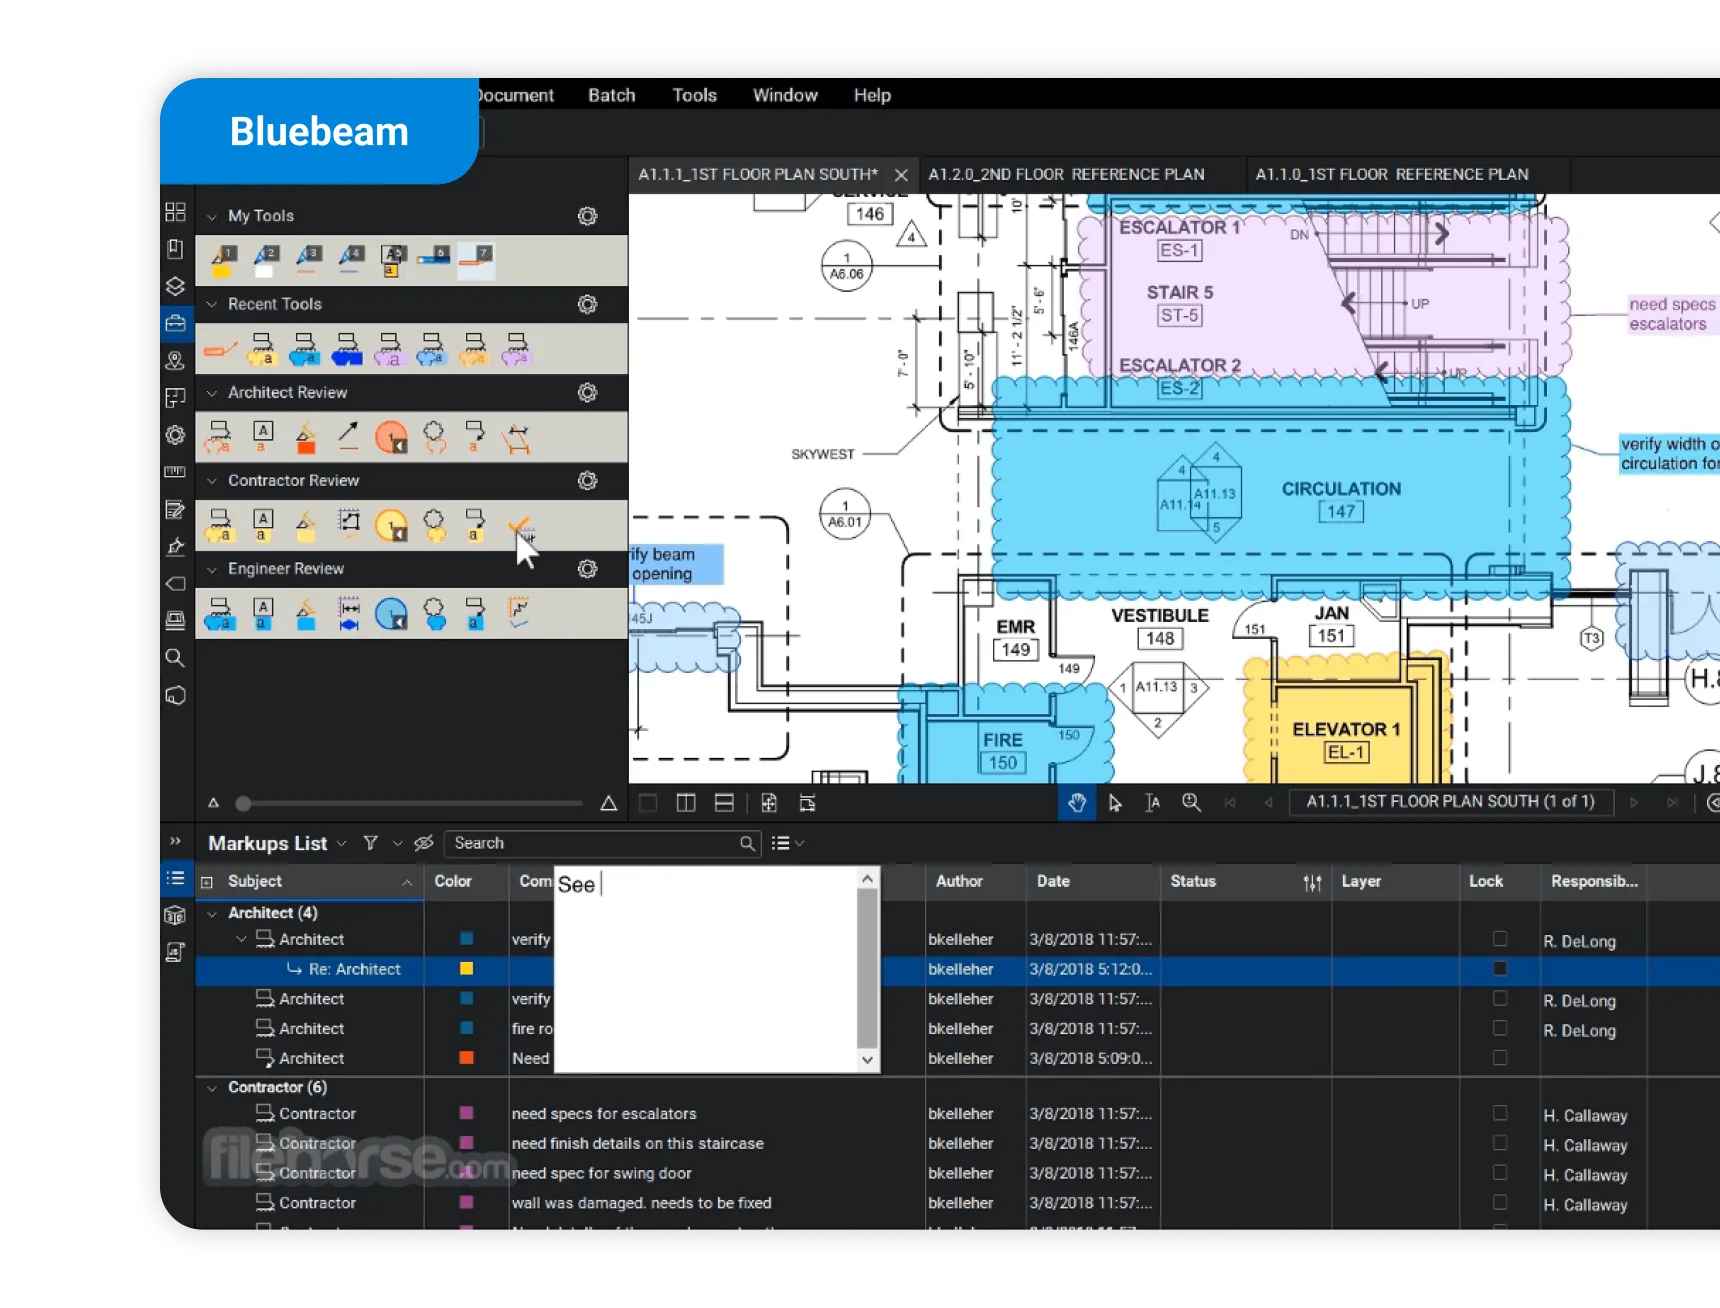The width and height of the screenshot is (1720, 1308).
Task: Open the Forms panel icon in sidebar
Action: coord(175,510)
